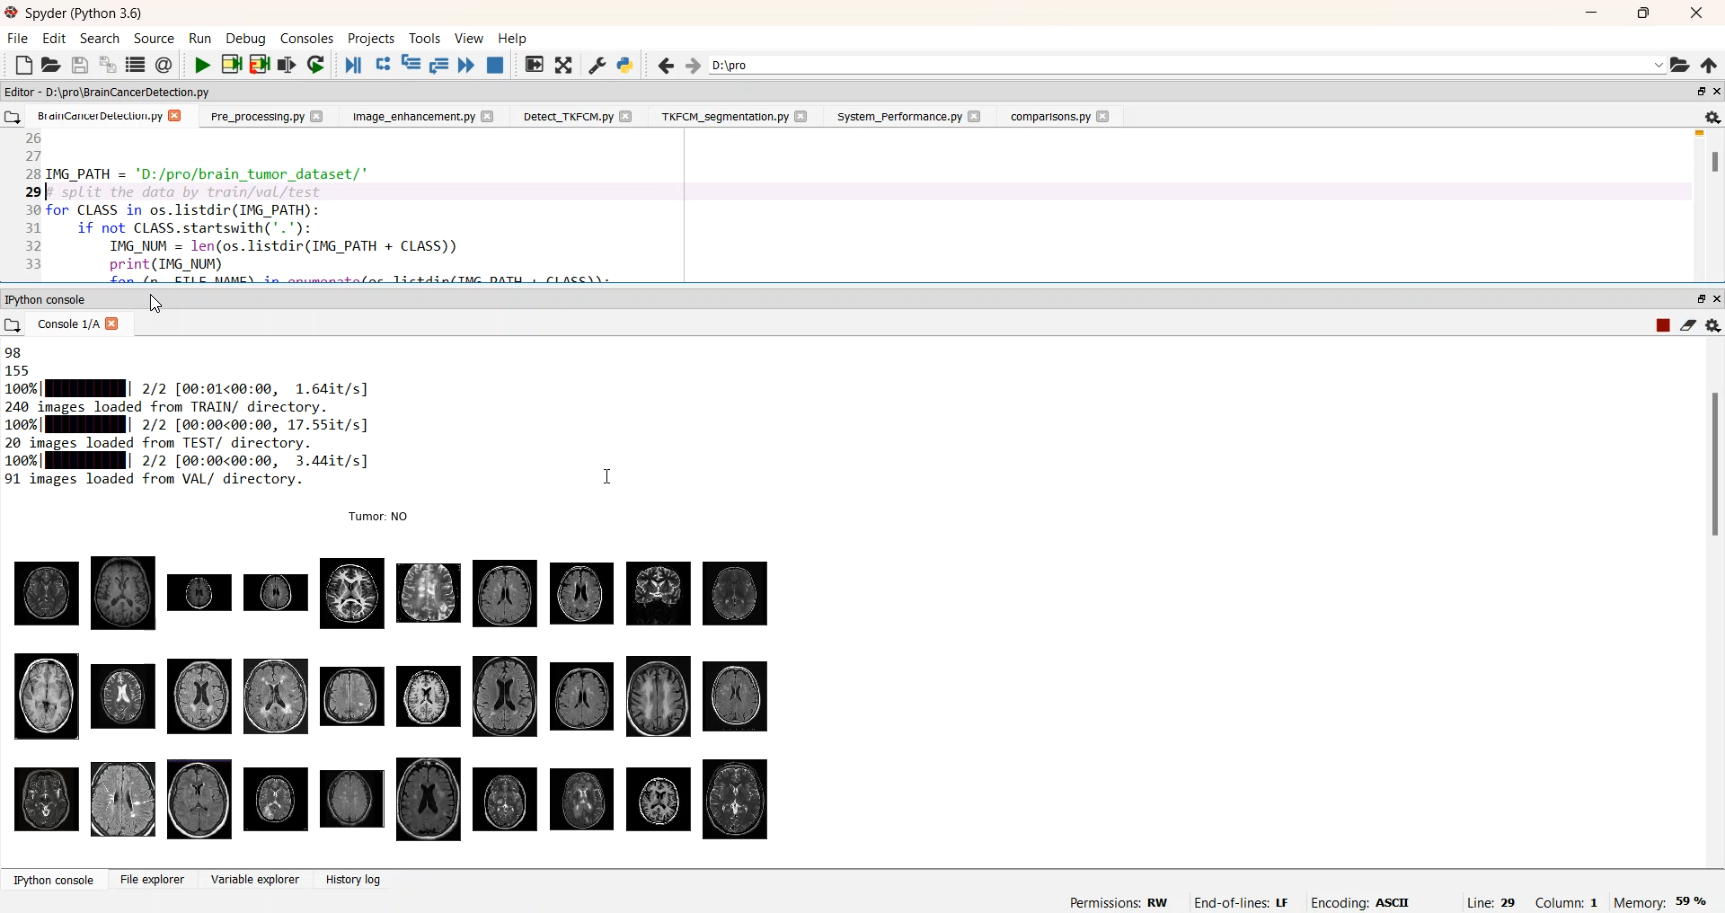
Task: Step return out of function
Action: 439,66
